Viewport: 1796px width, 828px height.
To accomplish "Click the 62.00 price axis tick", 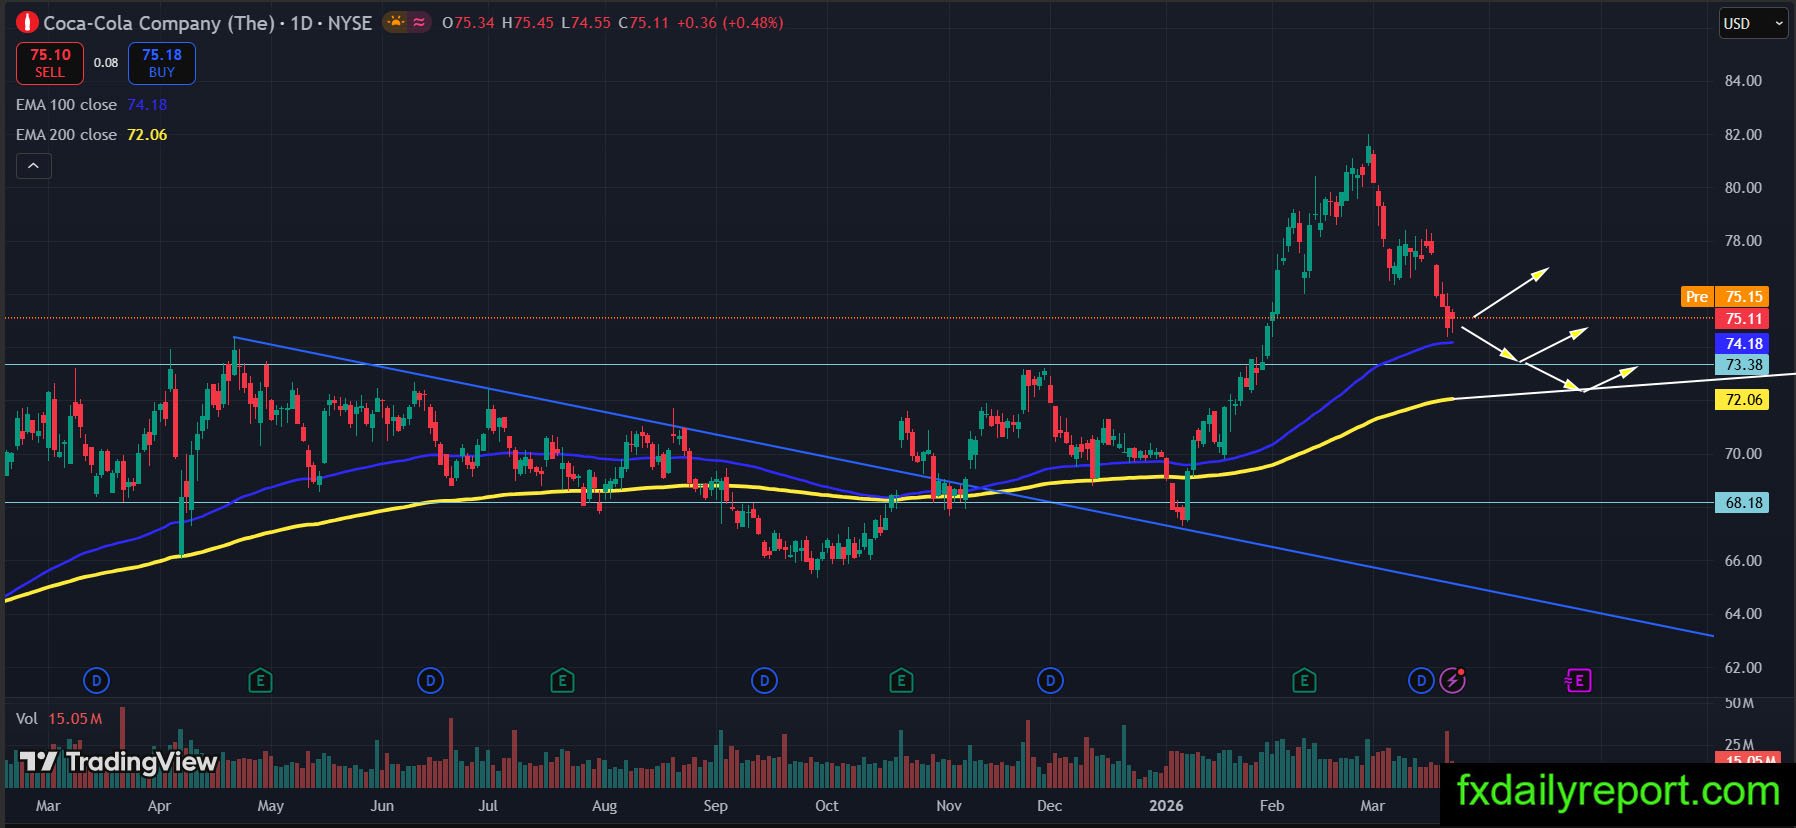I will pos(1743,667).
